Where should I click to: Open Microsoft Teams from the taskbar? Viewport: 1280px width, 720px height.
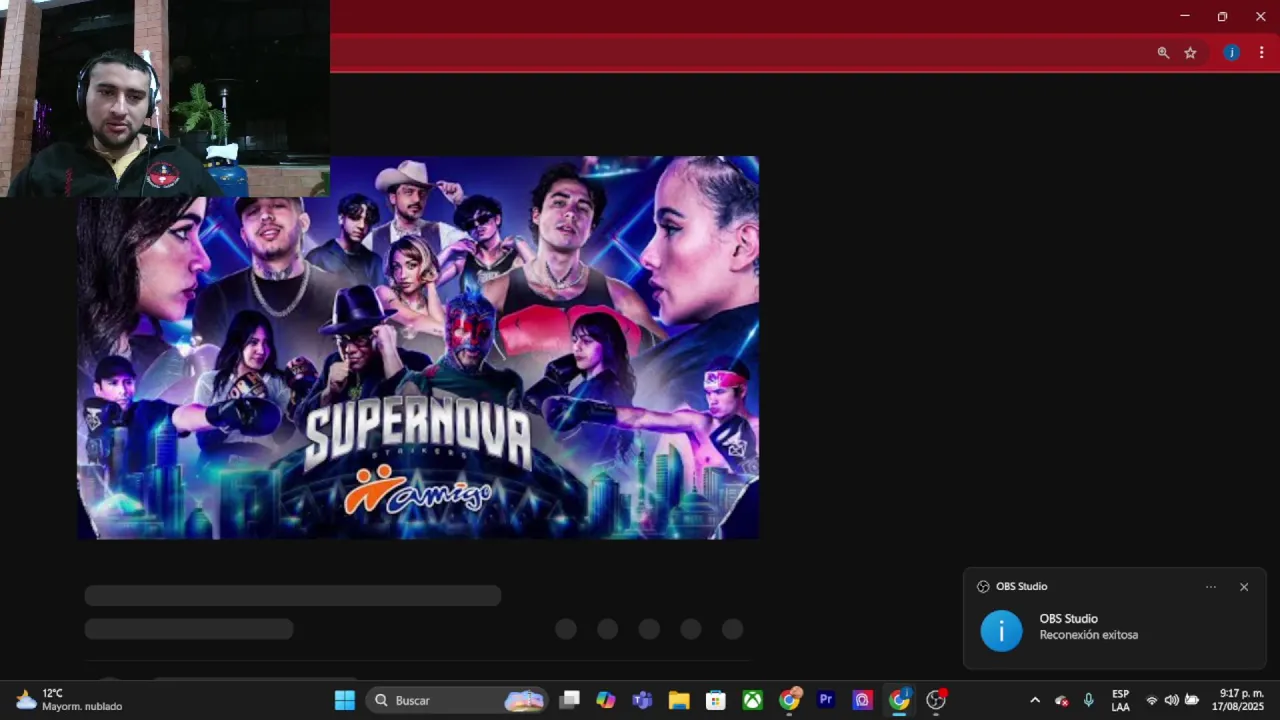(x=642, y=700)
